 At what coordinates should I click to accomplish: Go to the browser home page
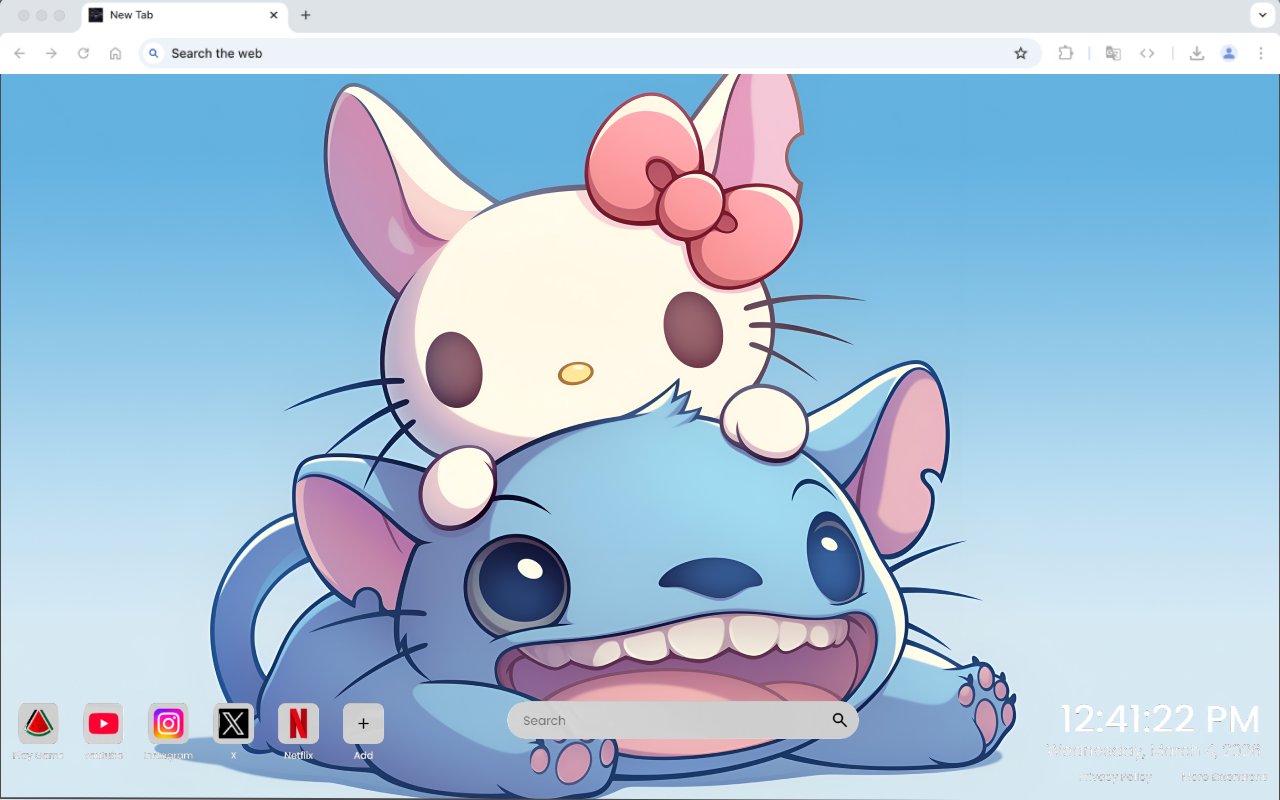click(x=116, y=53)
